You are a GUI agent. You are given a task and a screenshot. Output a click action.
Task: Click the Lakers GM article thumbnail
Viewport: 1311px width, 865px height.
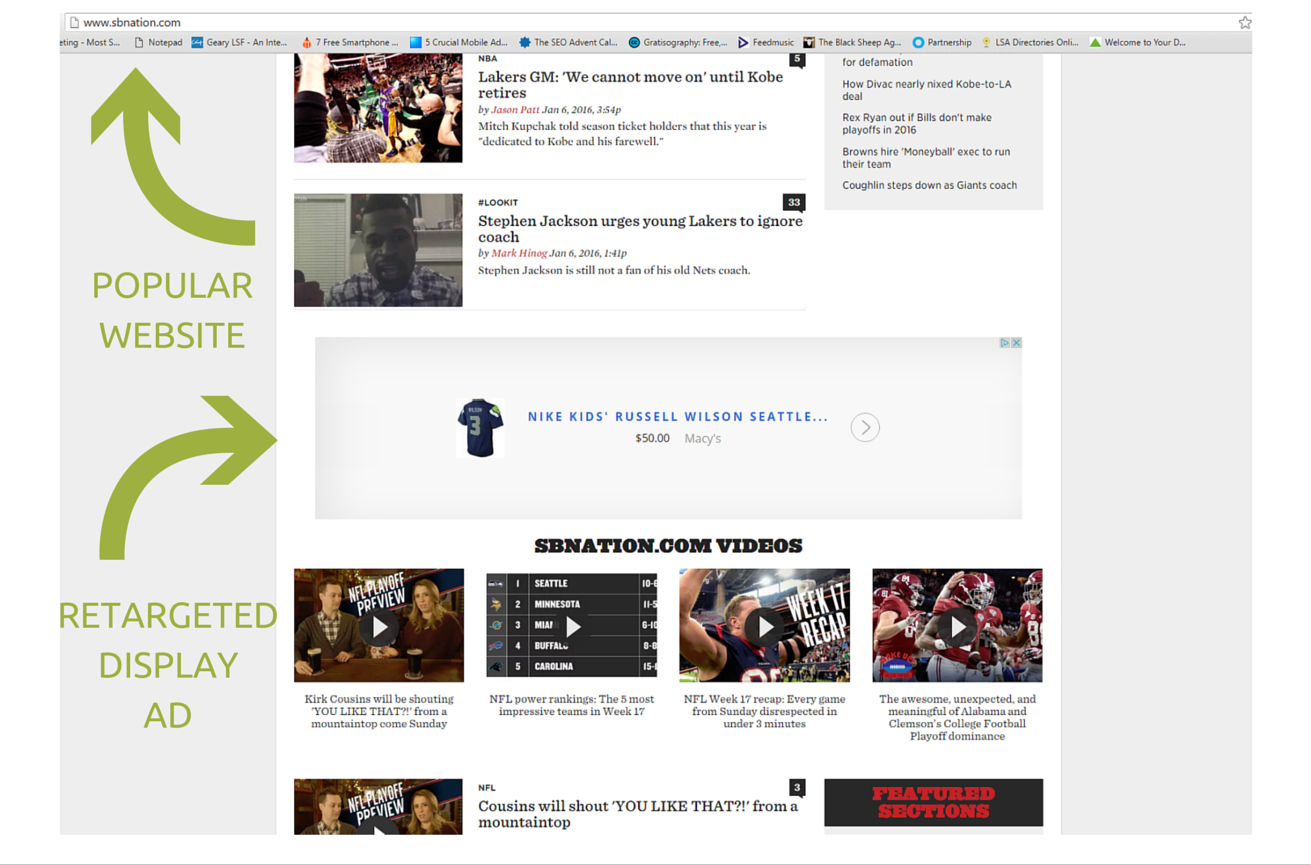[x=378, y=108]
